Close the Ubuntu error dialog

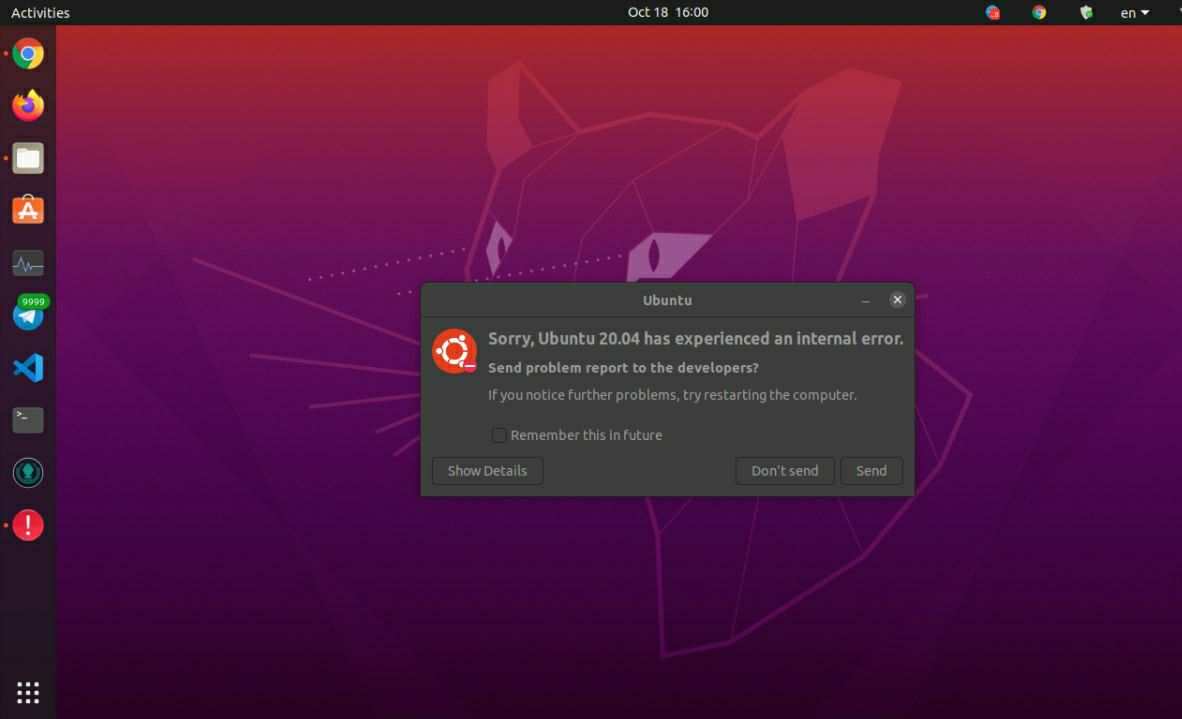[897, 300]
